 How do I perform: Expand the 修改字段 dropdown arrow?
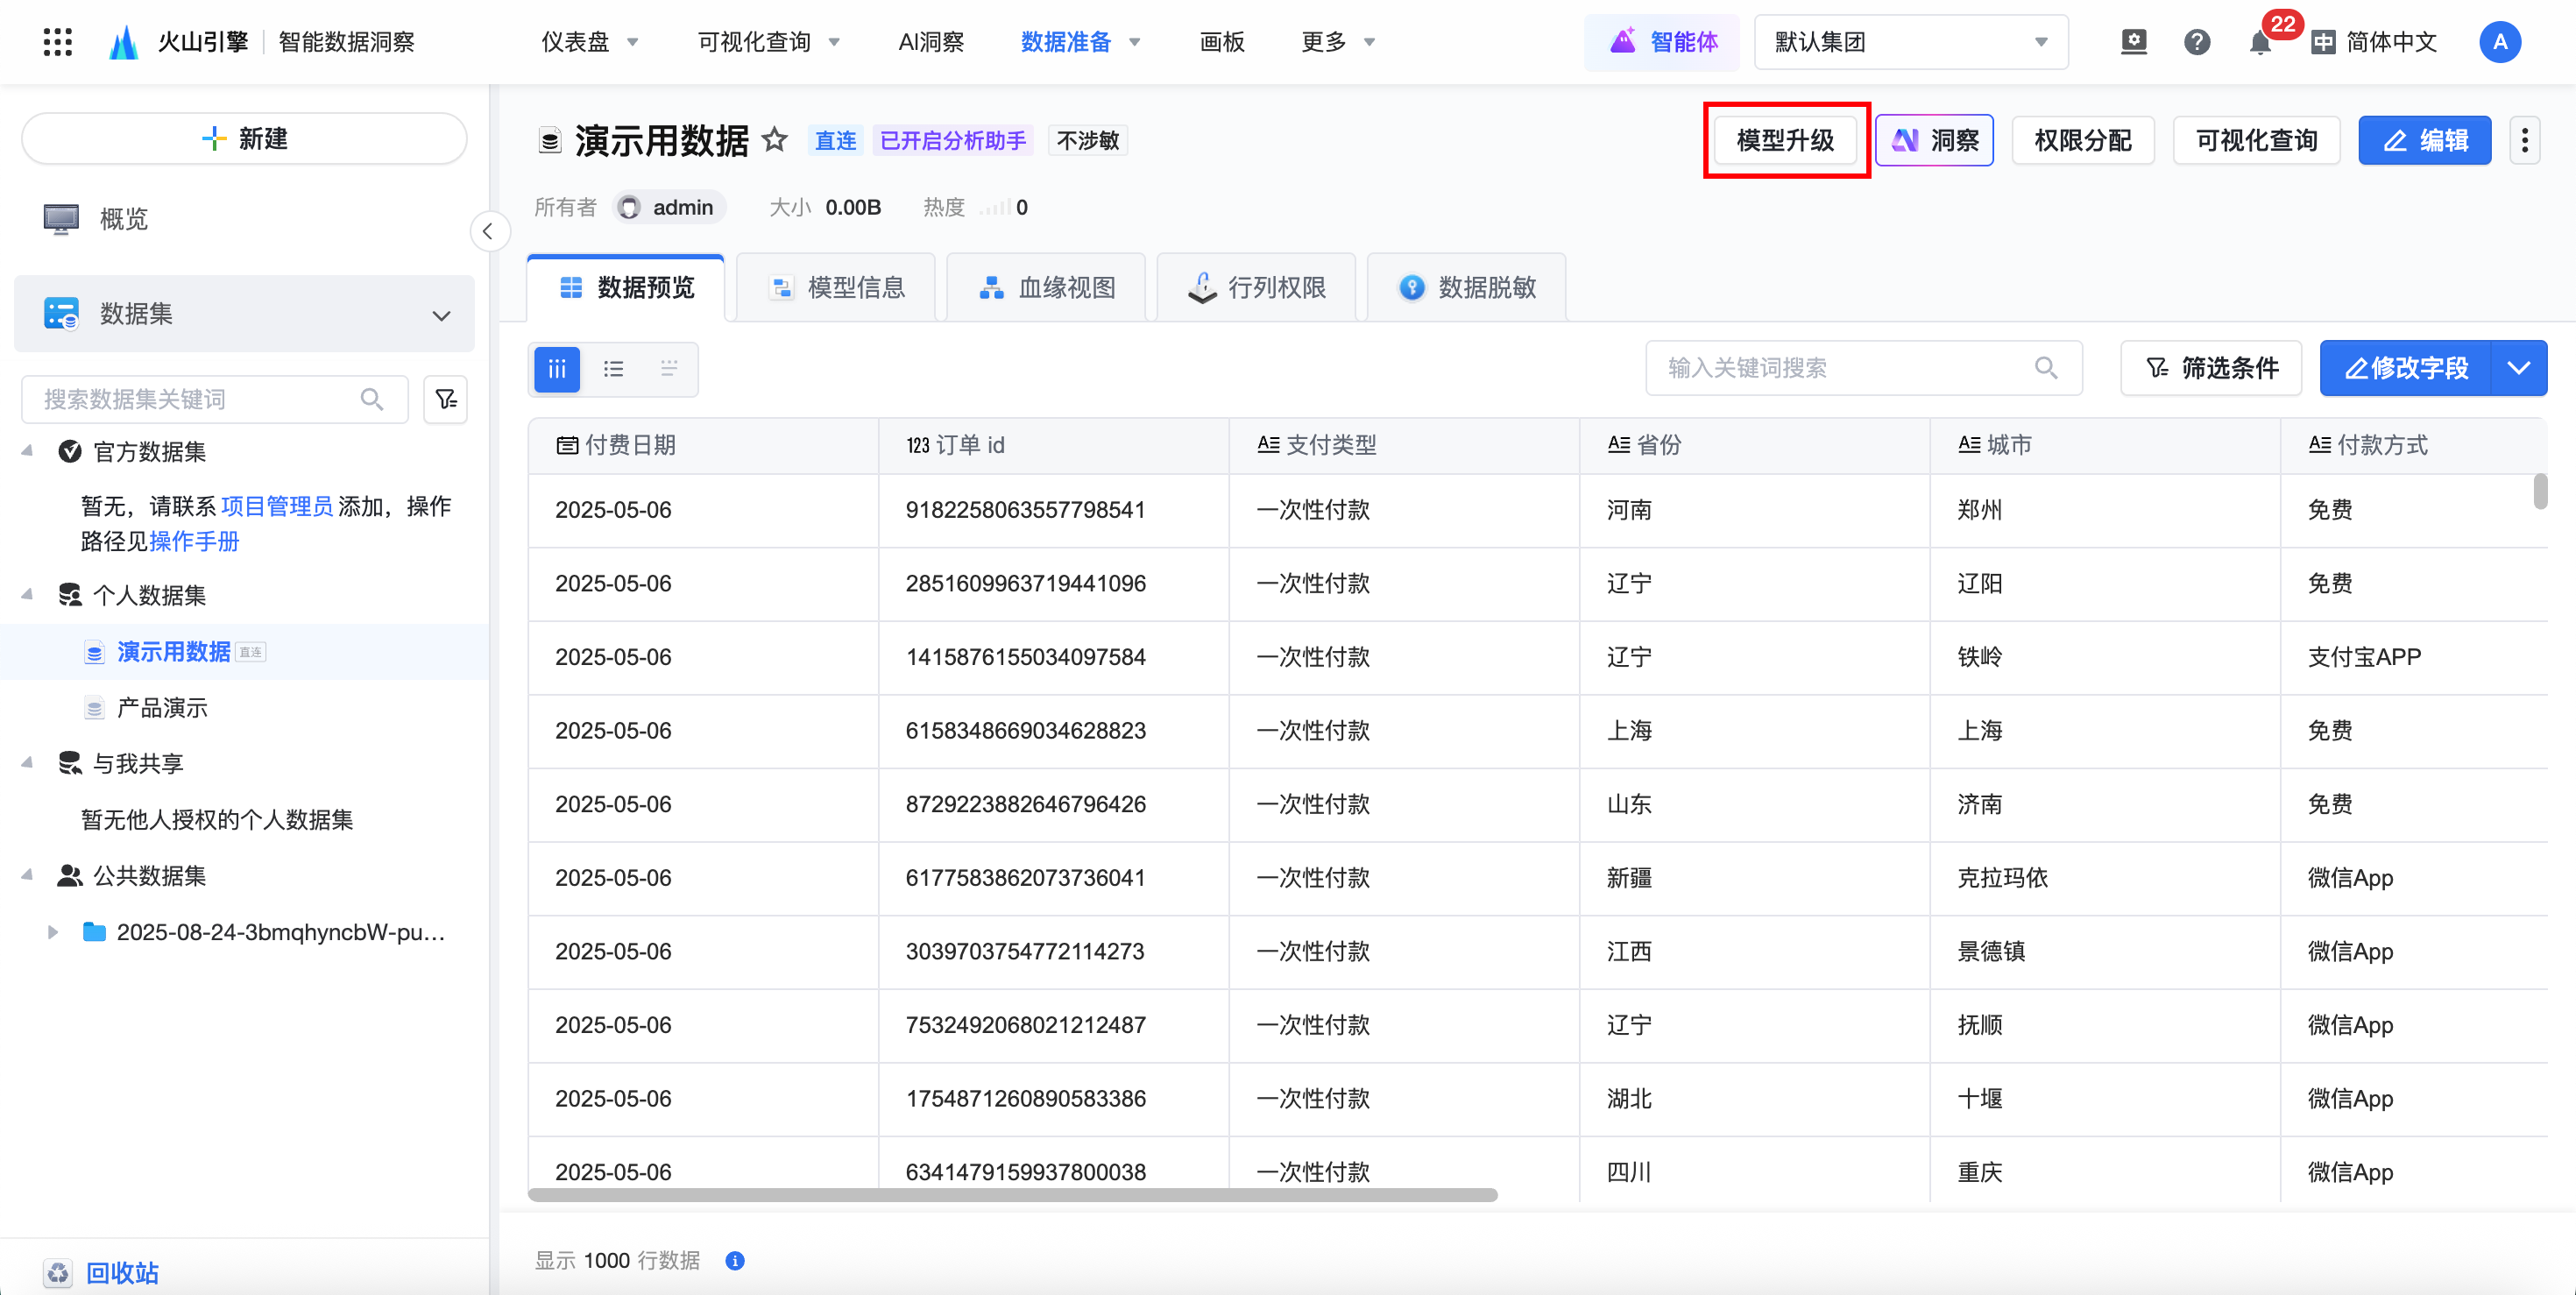pos(2518,369)
